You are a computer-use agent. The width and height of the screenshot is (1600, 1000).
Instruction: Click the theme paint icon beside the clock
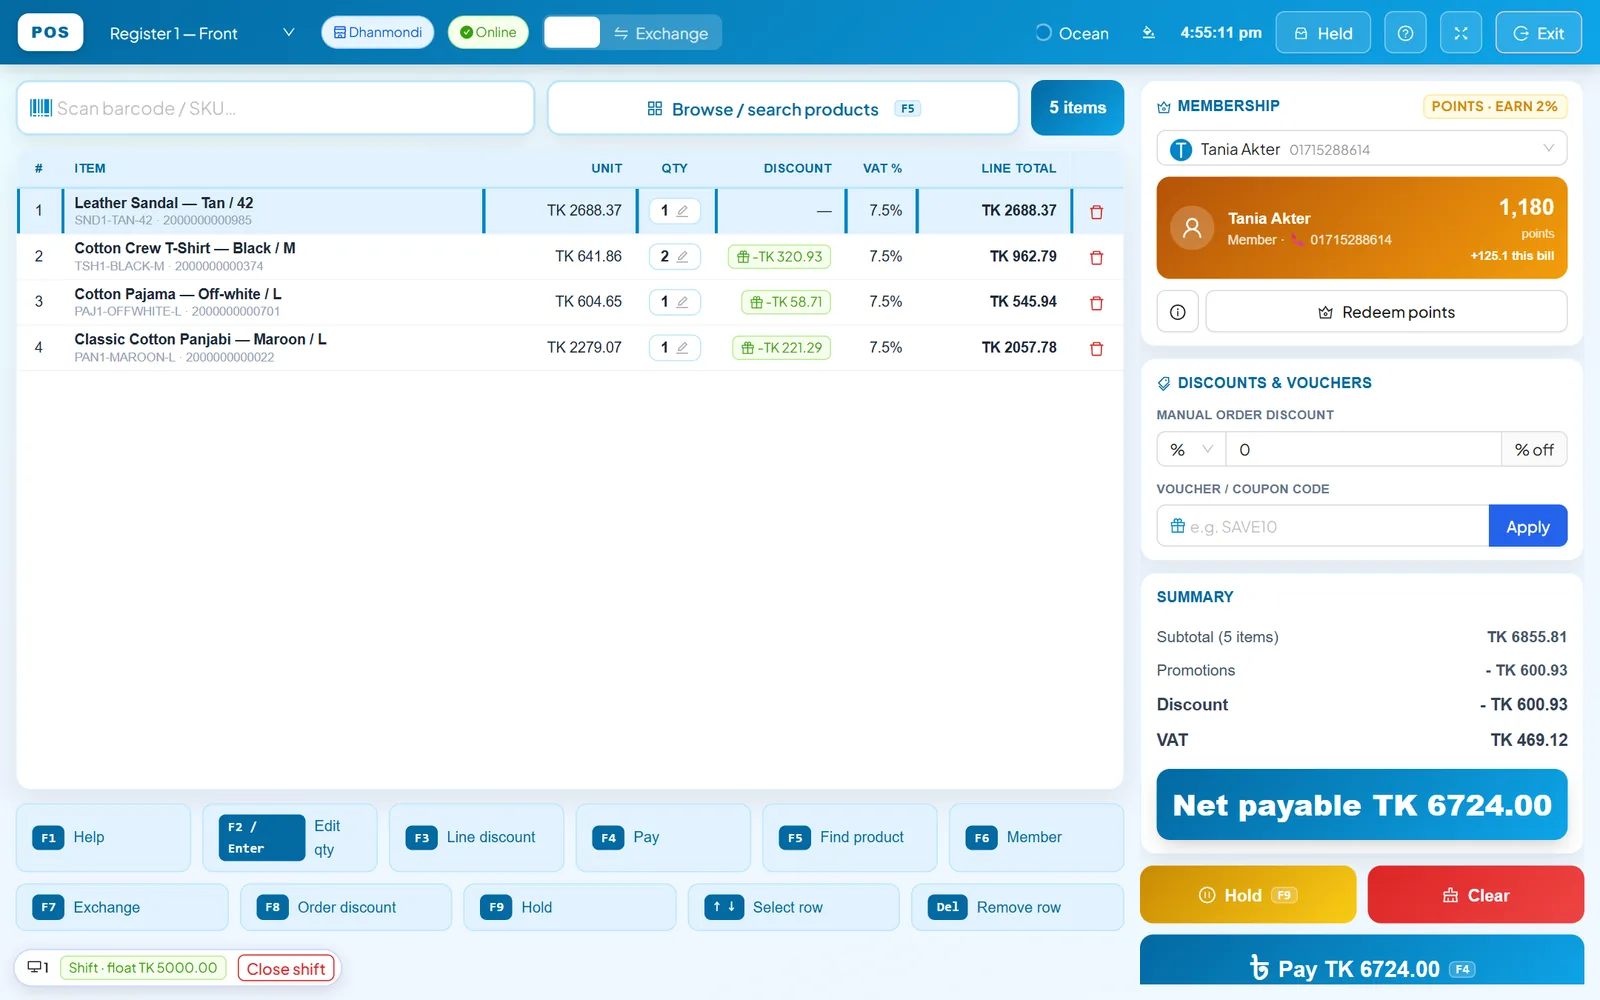pyautogui.click(x=1149, y=33)
